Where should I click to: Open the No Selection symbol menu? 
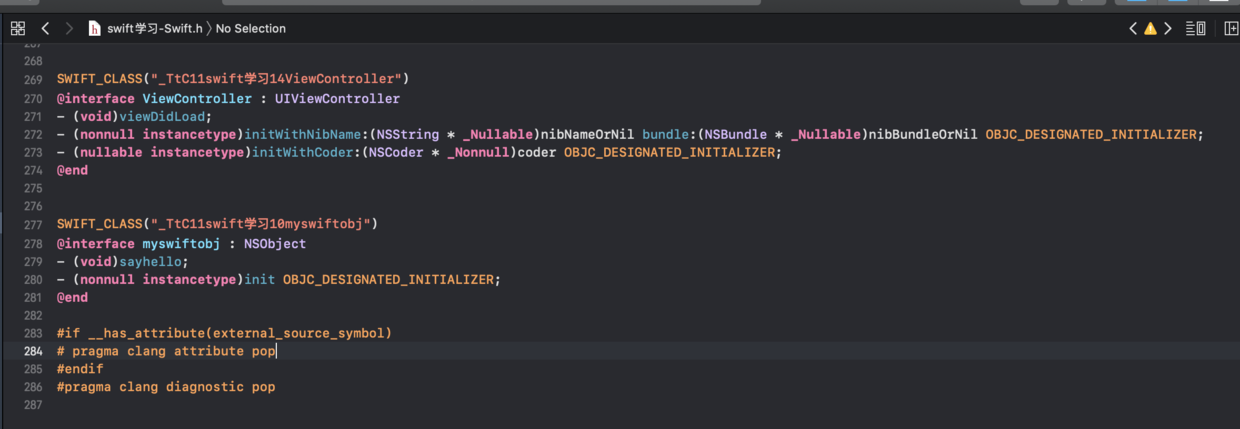251,28
